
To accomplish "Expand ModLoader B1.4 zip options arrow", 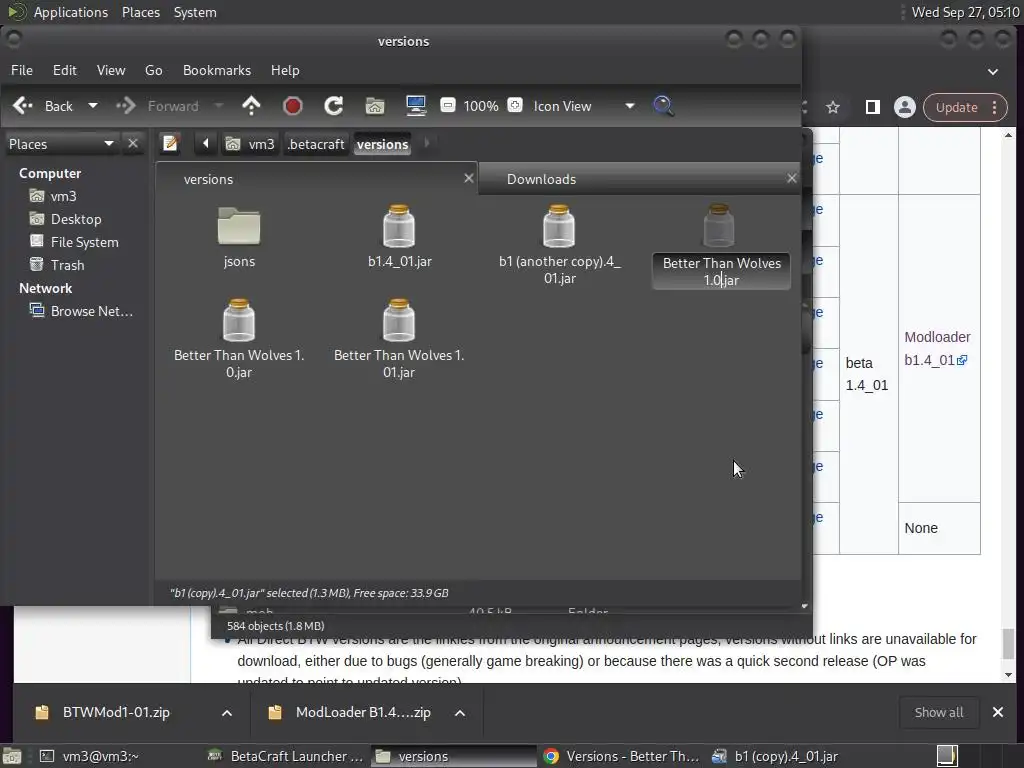I will 460,712.
